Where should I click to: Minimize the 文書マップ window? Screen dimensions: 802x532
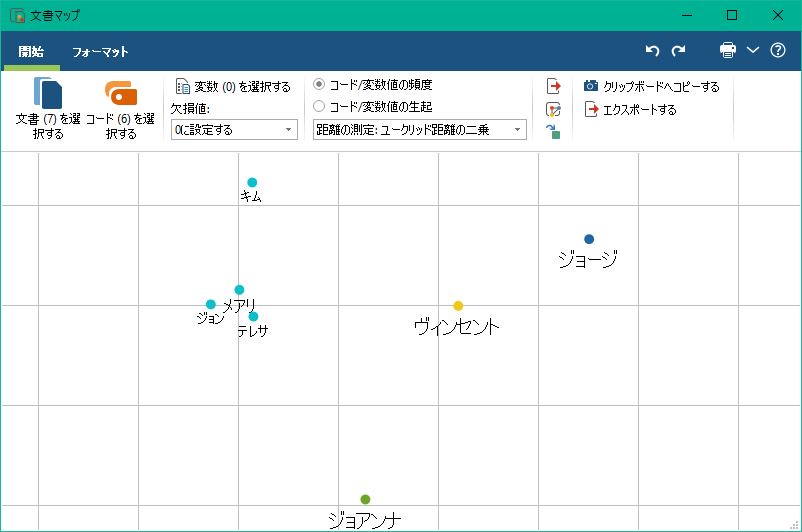point(687,15)
